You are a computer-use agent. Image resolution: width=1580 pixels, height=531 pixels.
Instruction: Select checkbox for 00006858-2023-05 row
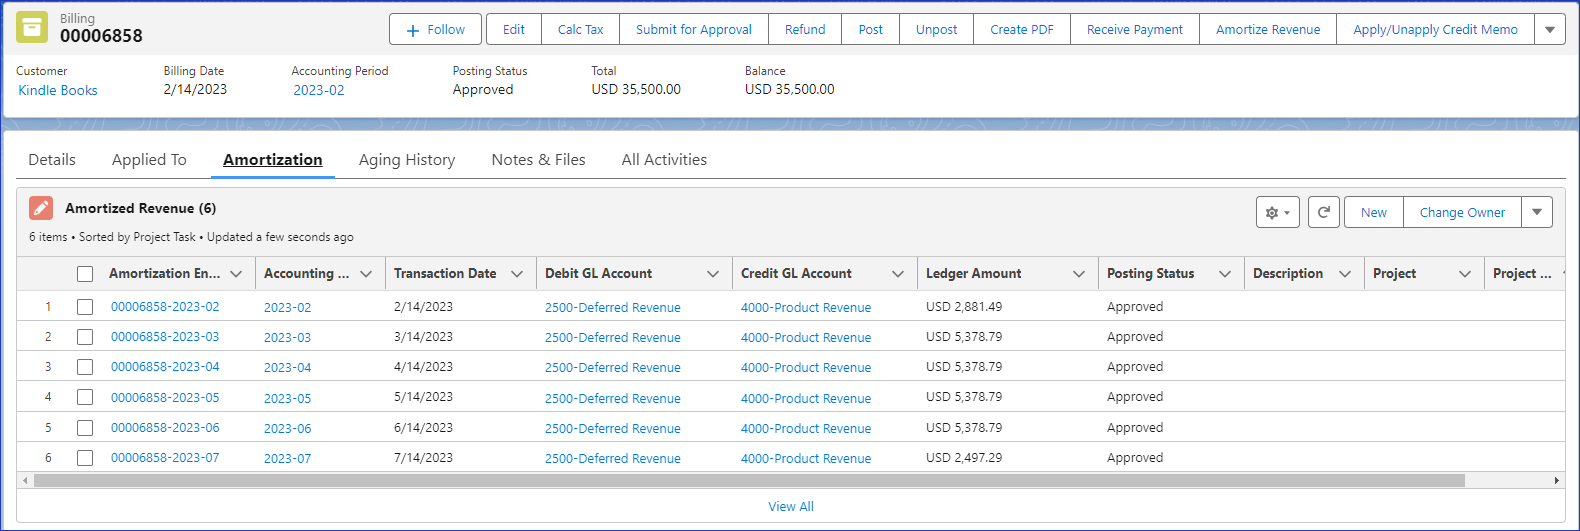click(85, 398)
